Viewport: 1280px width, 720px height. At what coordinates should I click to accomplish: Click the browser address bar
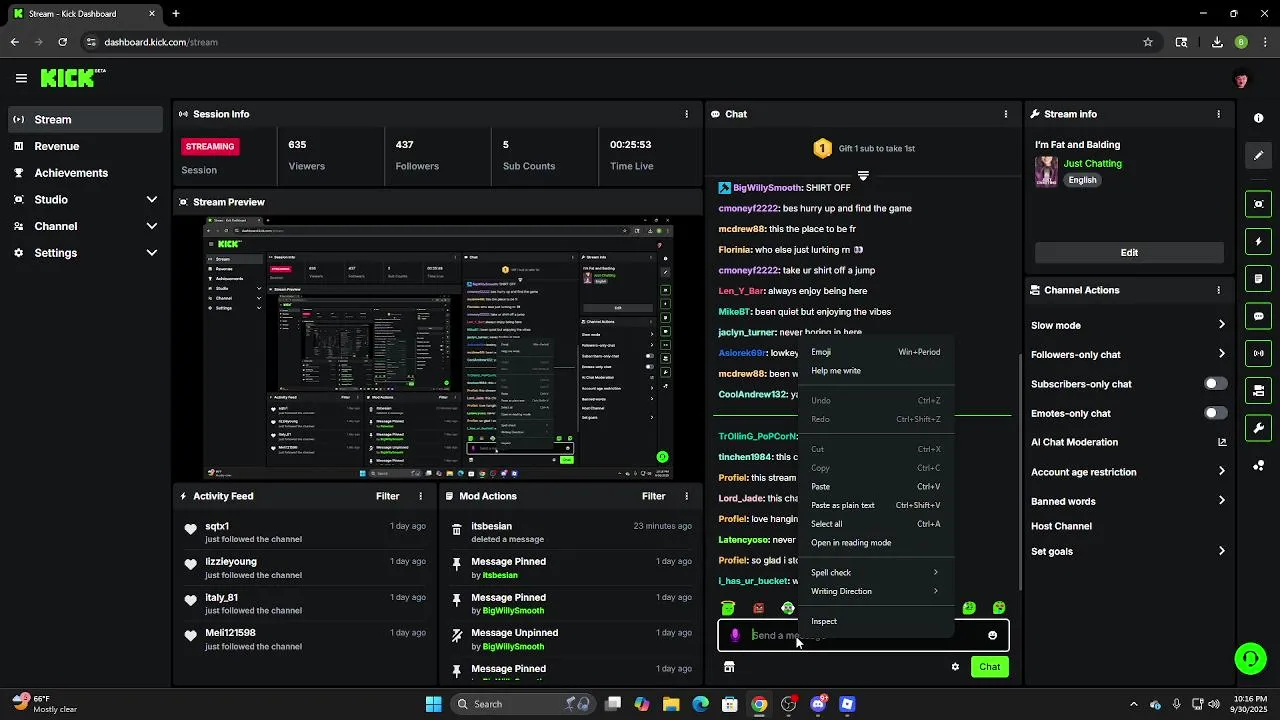(x=610, y=42)
